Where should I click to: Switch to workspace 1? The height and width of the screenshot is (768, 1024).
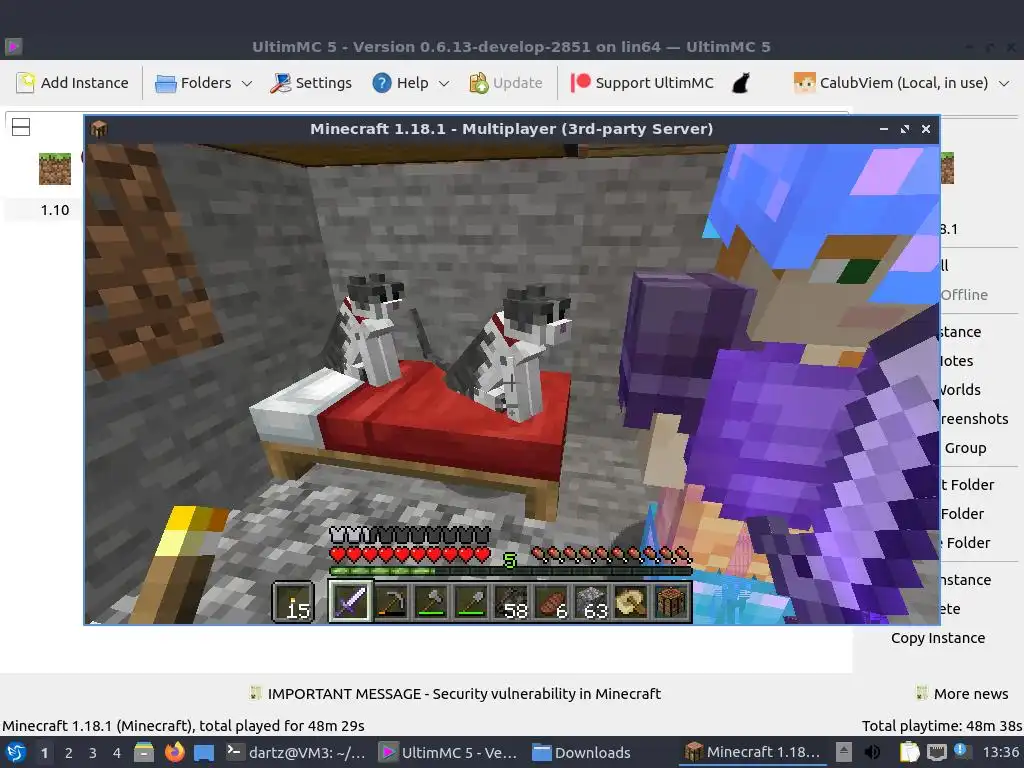tap(44, 753)
